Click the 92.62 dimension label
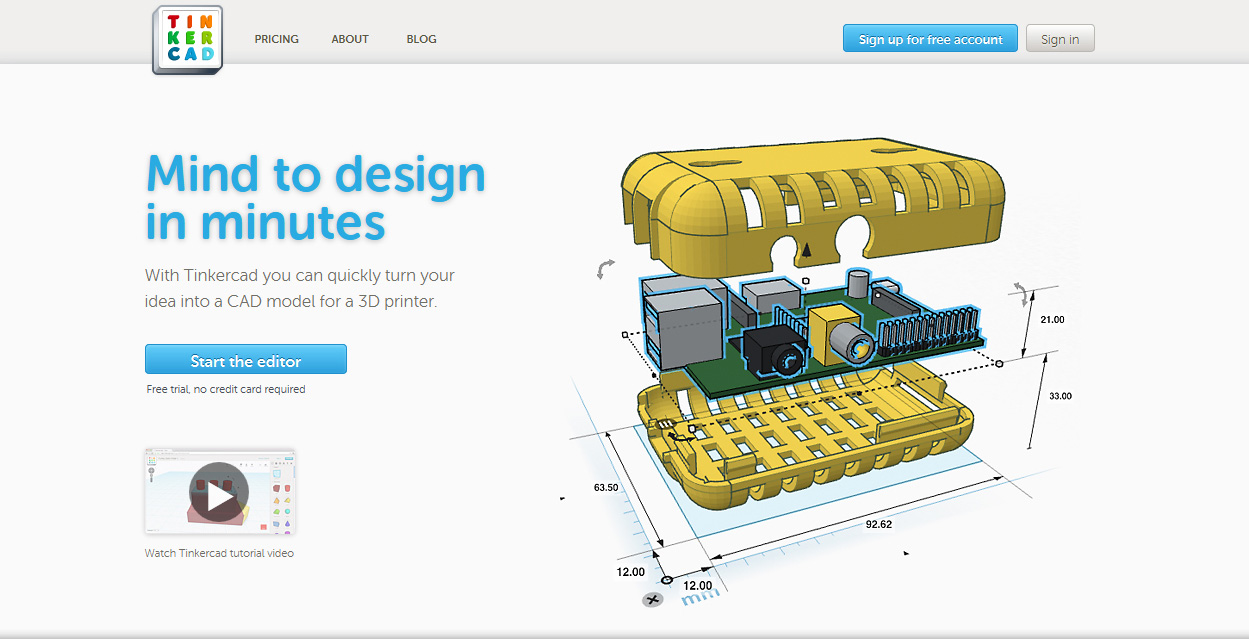This screenshot has height=639, width=1249. 879,523
